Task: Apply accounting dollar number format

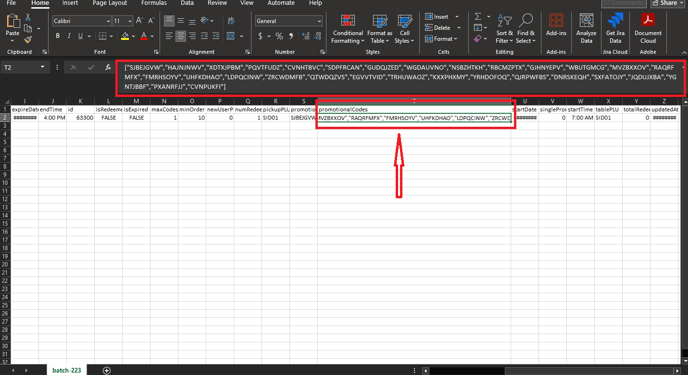Action: click(x=260, y=36)
